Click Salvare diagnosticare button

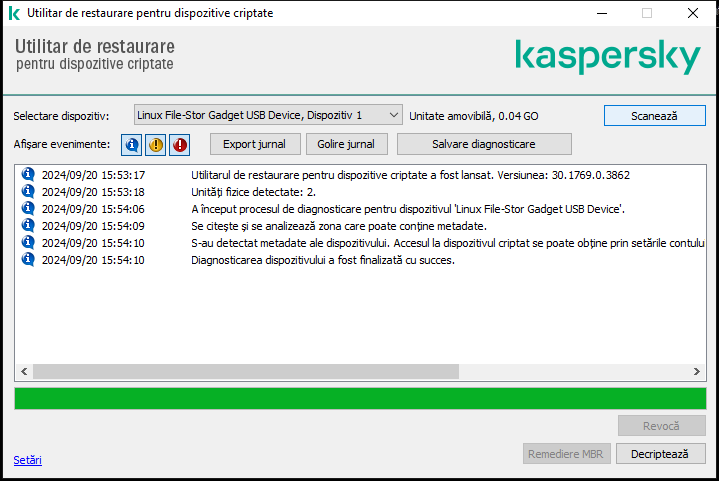point(484,144)
